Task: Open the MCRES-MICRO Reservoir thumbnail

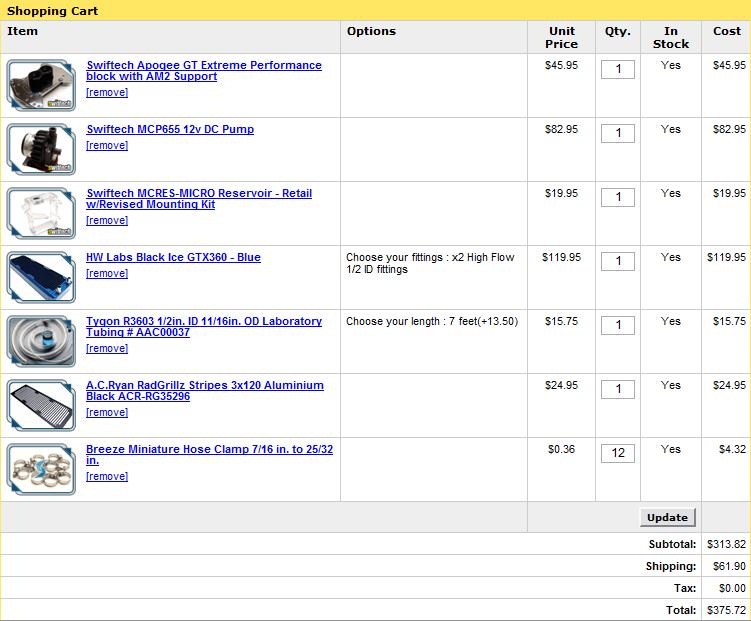Action: (x=41, y=214)
